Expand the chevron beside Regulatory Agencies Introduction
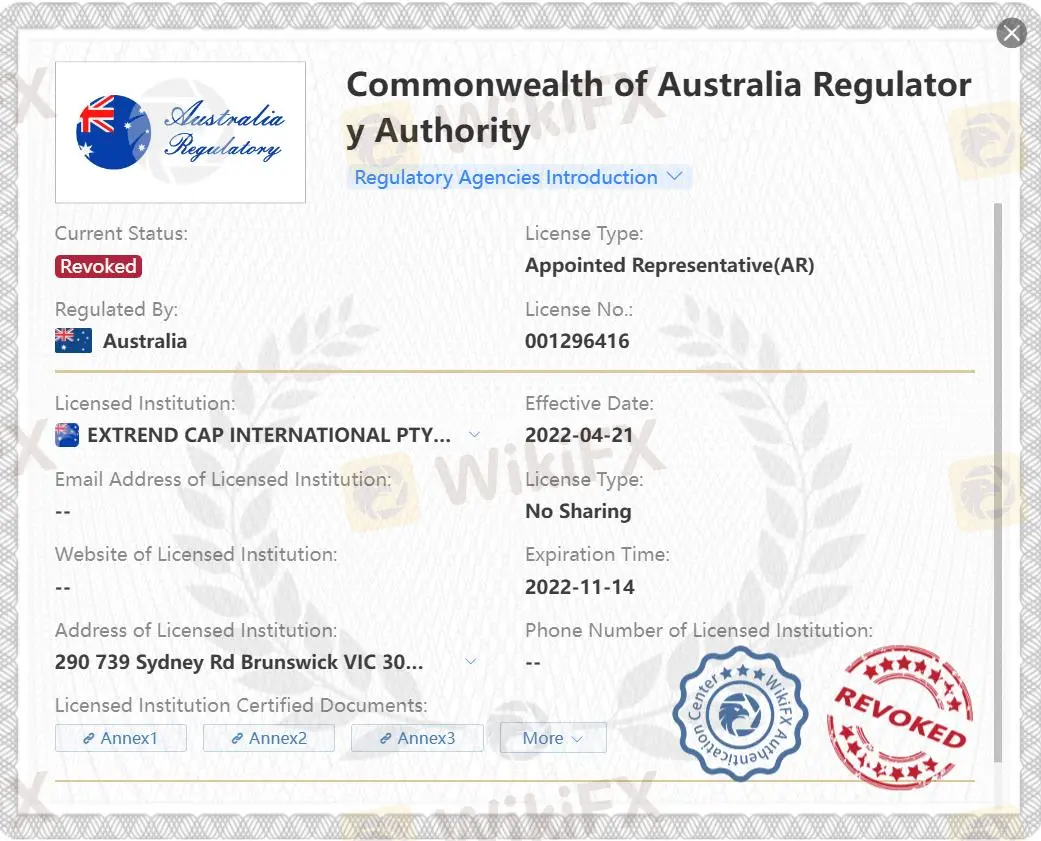Viewport: 1041px width, 841px height. (674, 177)
